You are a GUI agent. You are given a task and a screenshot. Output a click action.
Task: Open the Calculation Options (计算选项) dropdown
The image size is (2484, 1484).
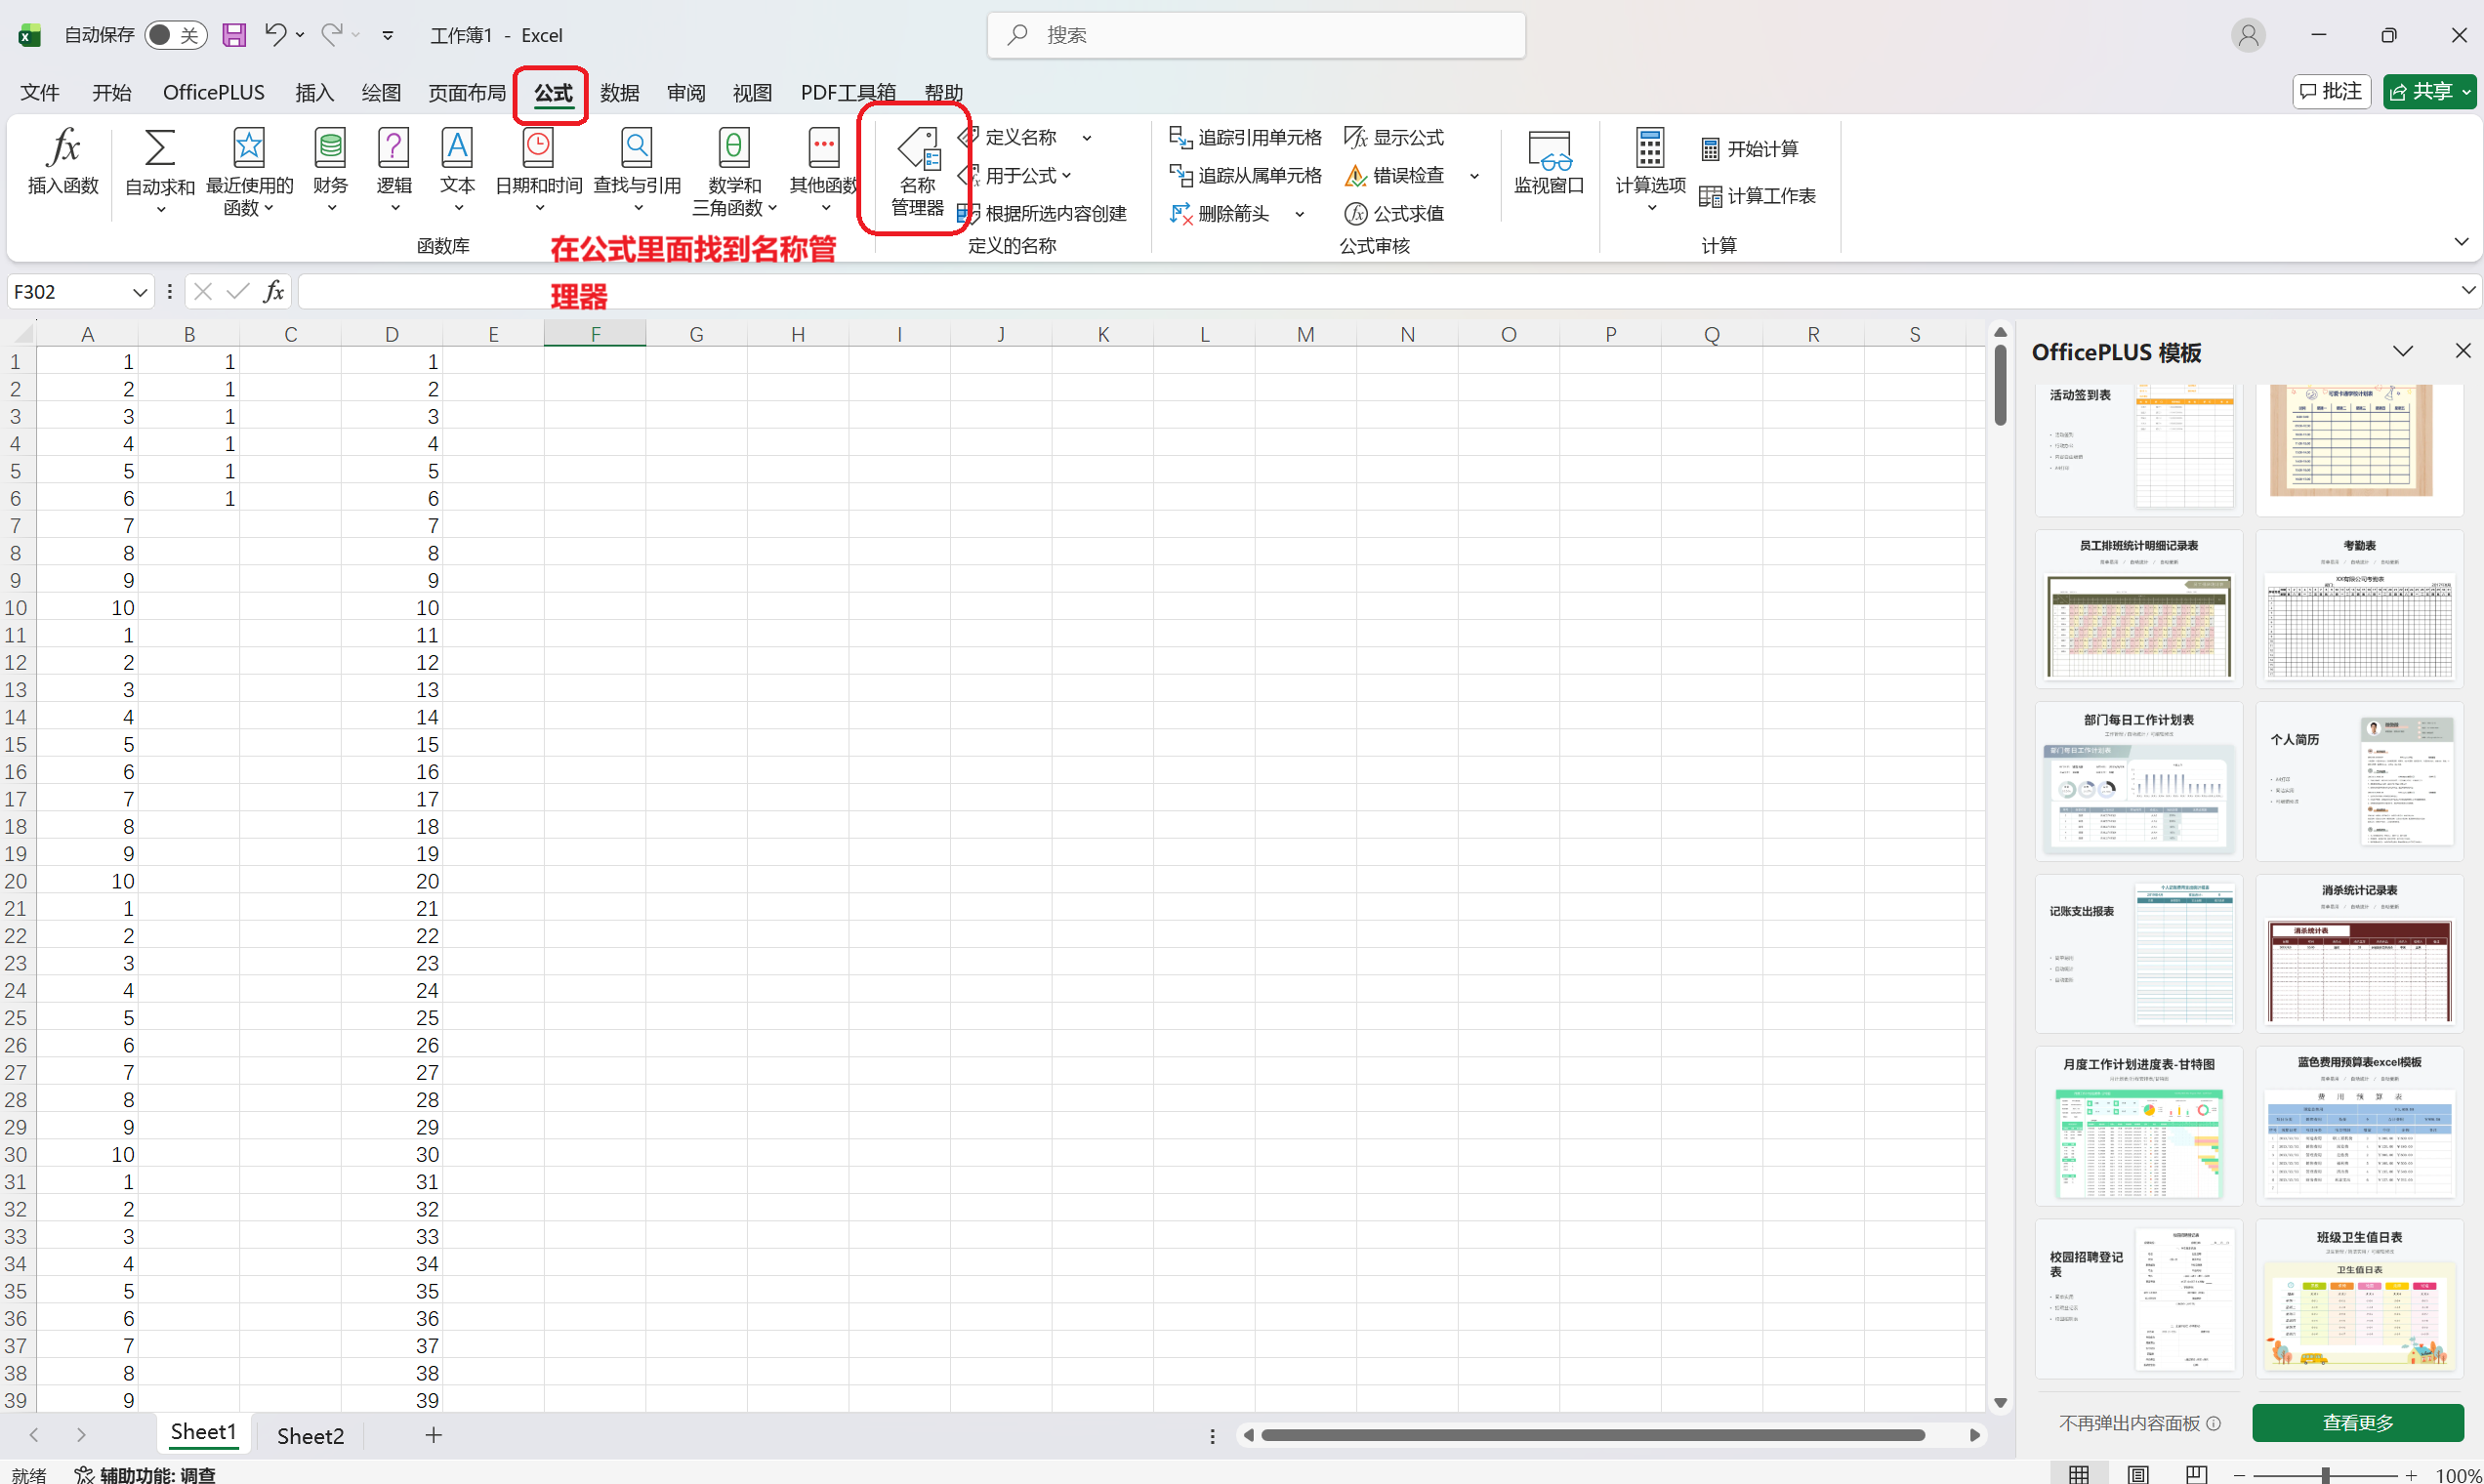(x=1650, y=170)
